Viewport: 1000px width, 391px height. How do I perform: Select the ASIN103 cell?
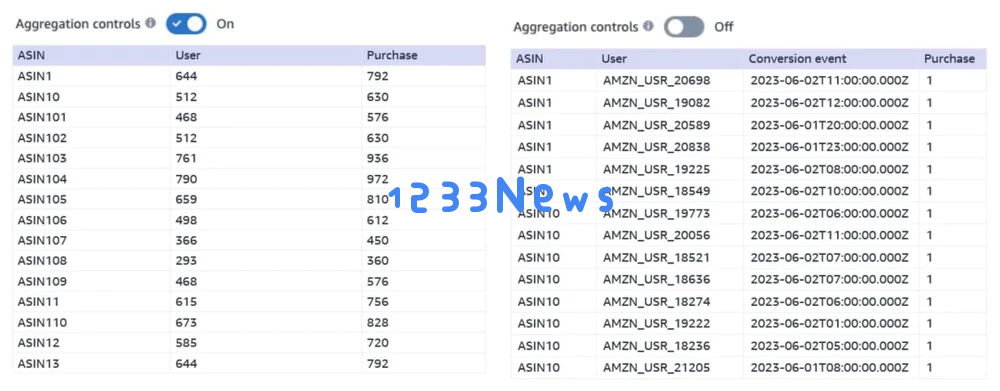coord(42,158)
